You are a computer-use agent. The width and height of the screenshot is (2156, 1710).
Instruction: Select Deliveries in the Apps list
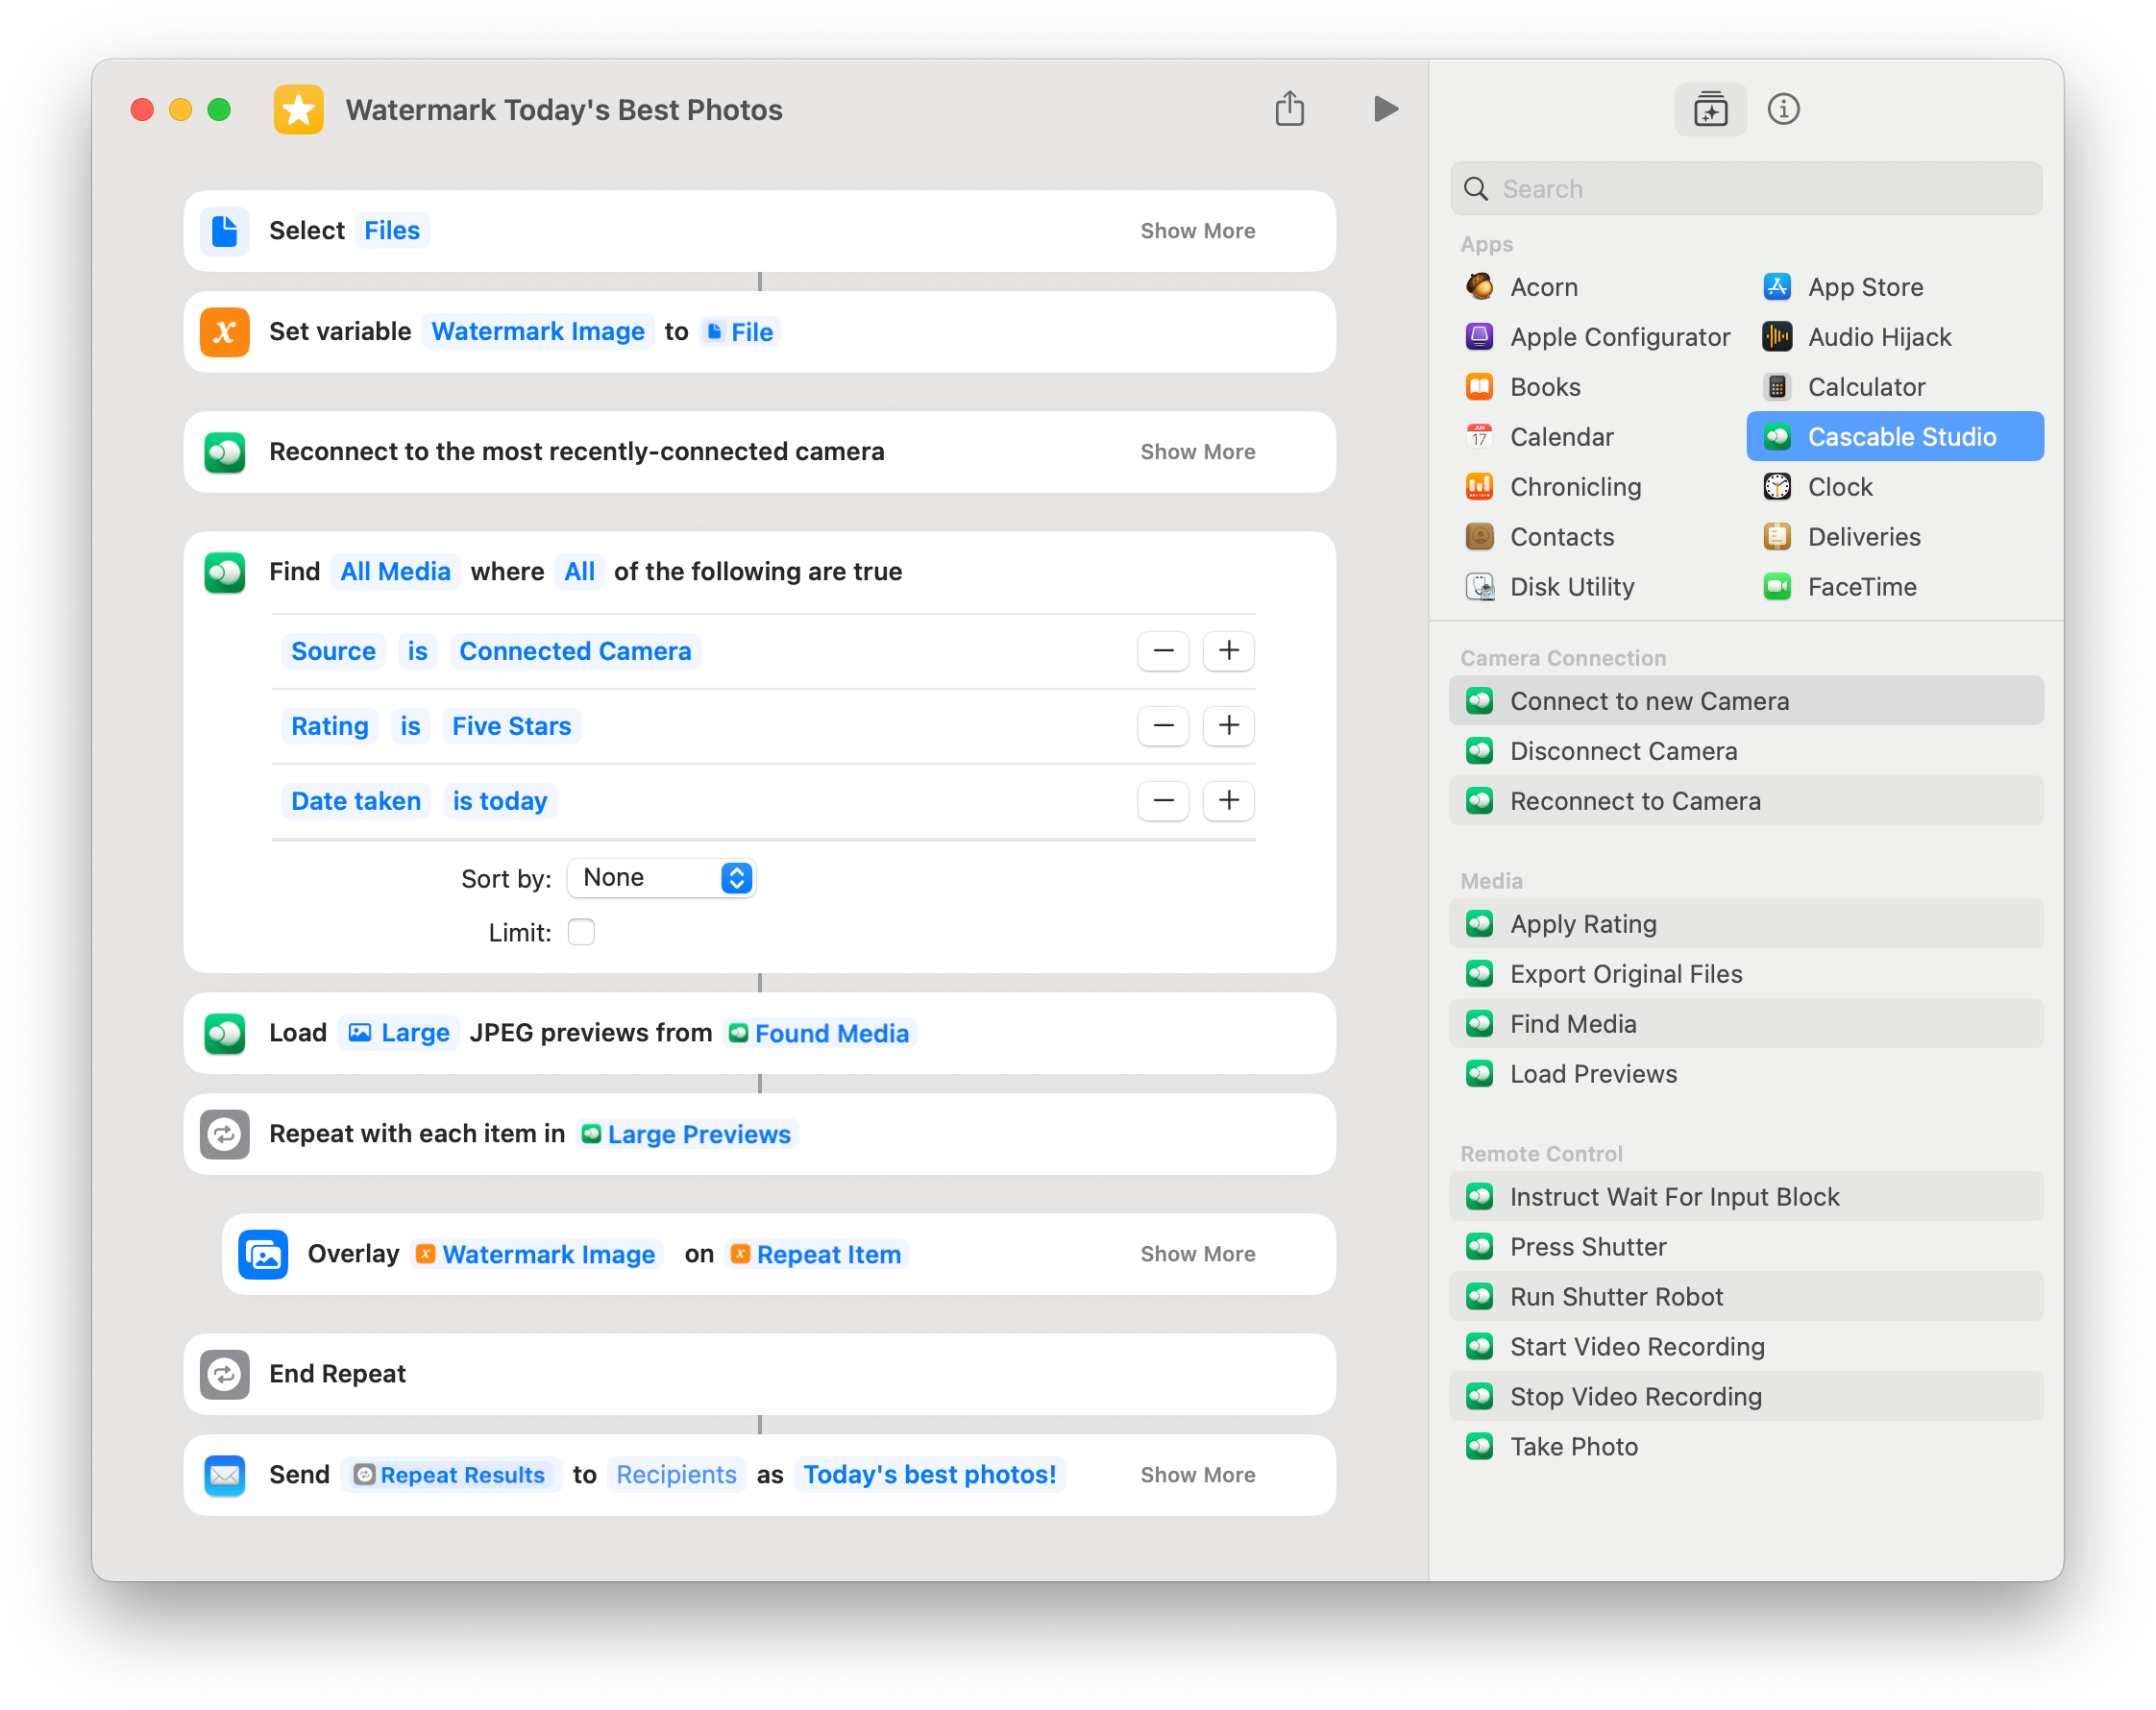pos(1894,537)
